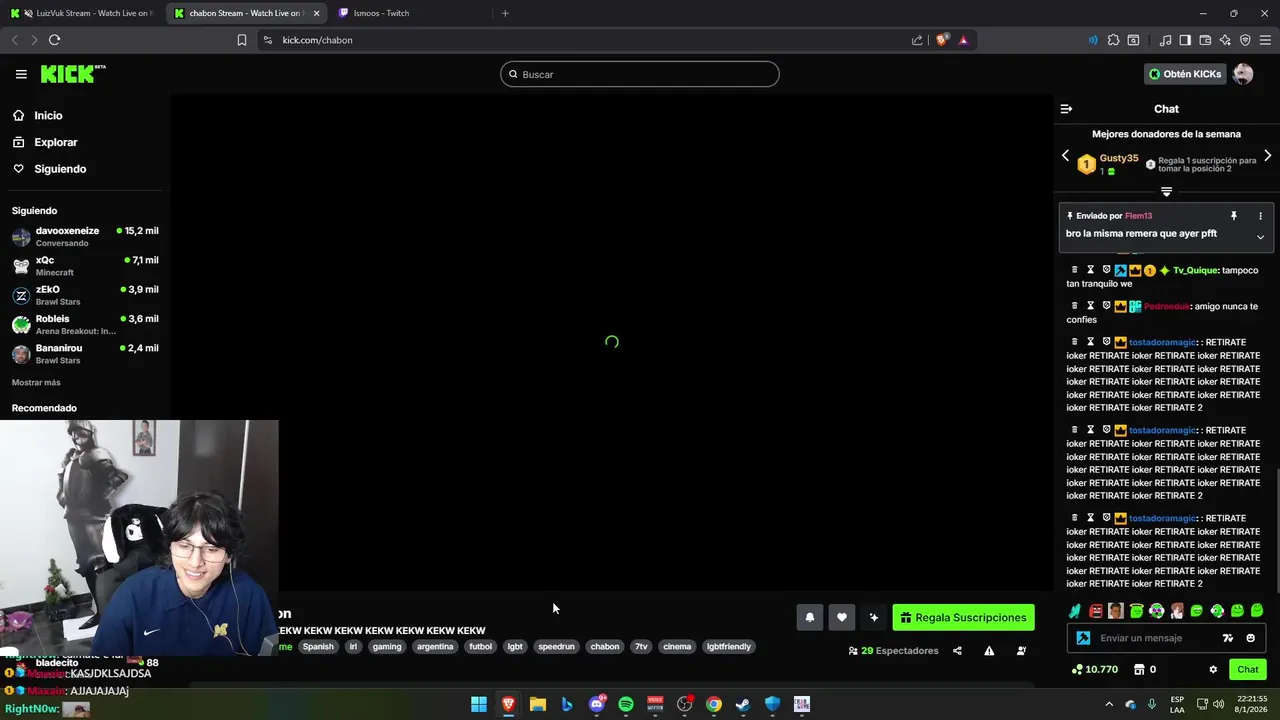
Task: Open pinned message three-dot options
Action: pyautogui.click(x=1260, y=216)
